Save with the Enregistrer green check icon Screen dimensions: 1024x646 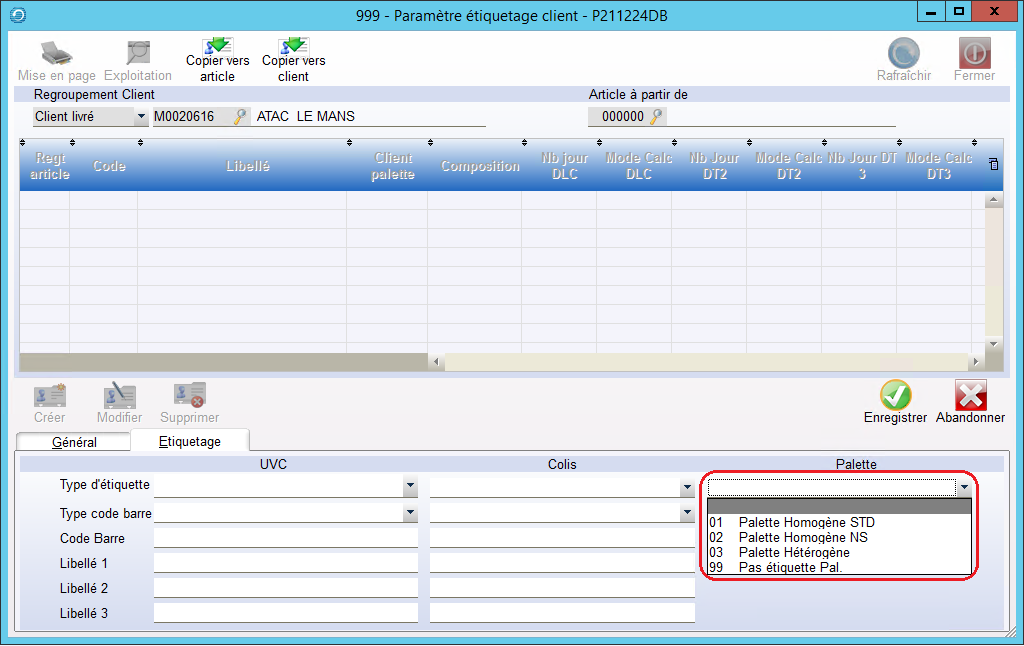tap(895, 395)
